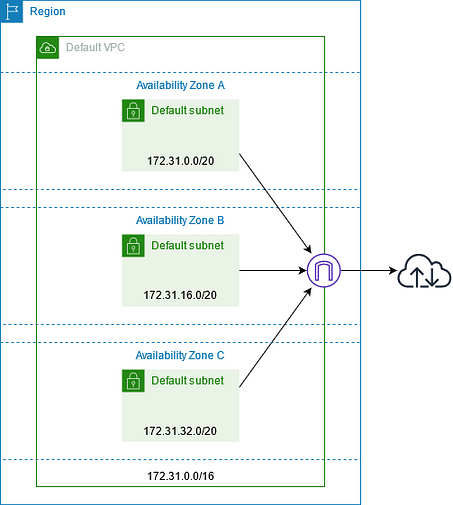Select the lock icon in Availability Zone A
453x505 pixels.
(x=133, y=111)
